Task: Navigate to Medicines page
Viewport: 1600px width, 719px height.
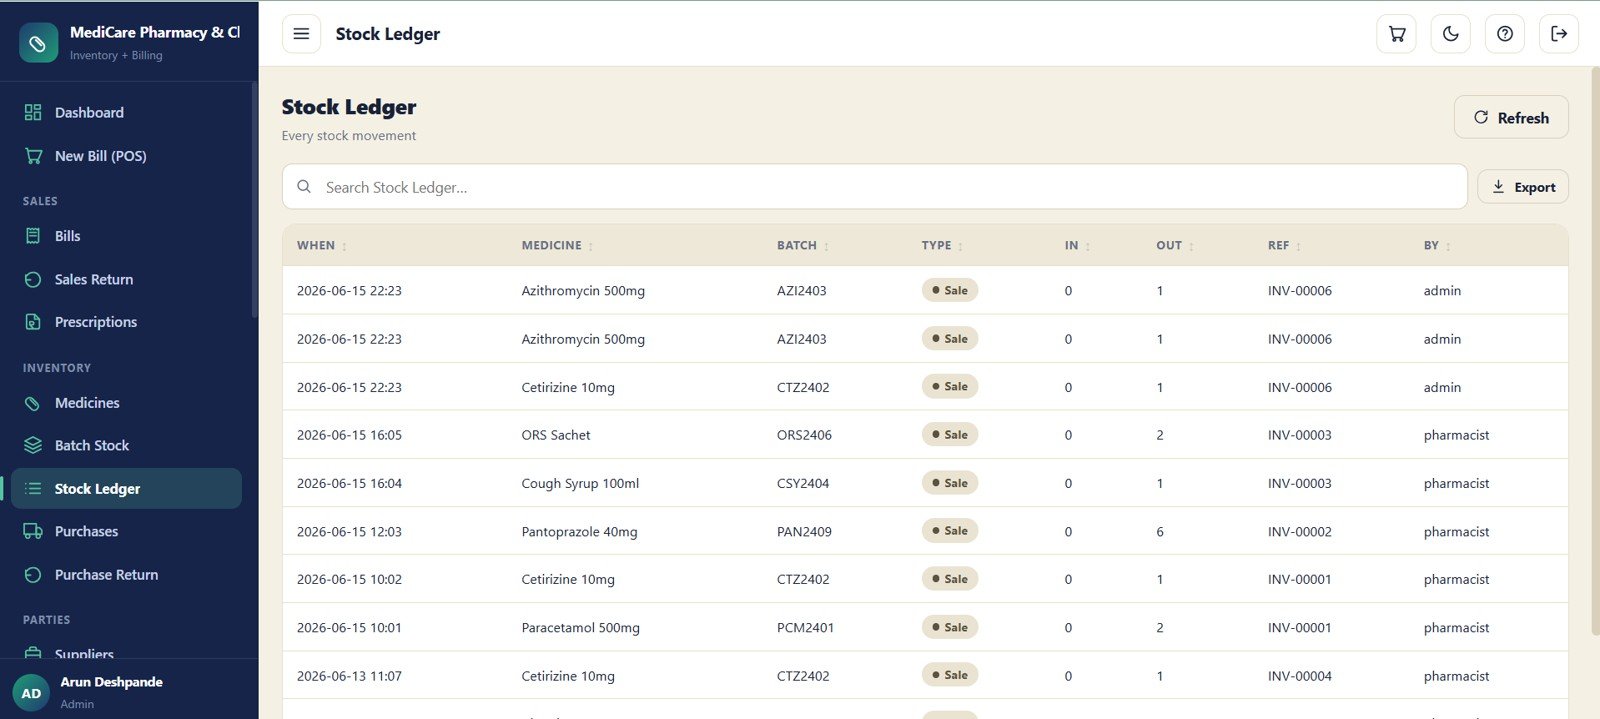Action: click(126, 403)
